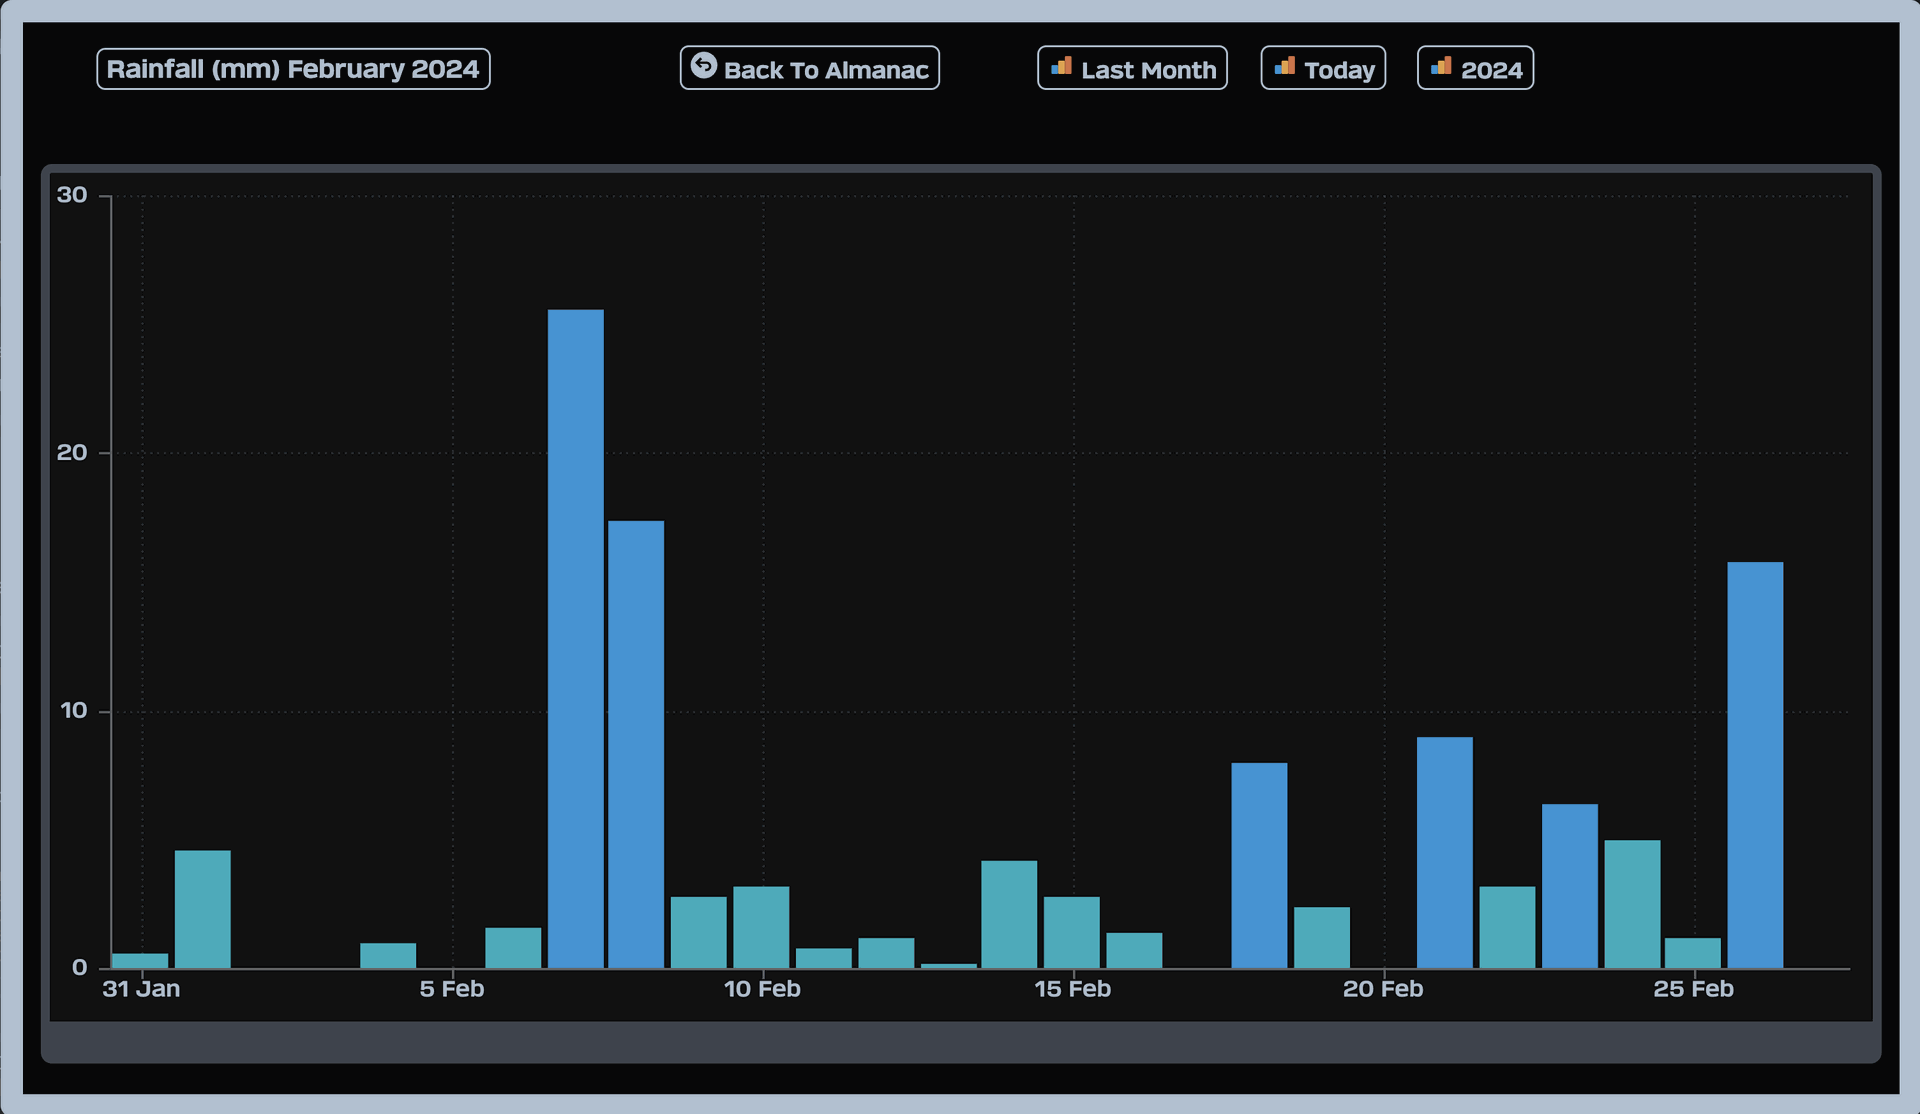Viewport: 1920px width, 1114px height.
Task: Click the teal bar on 24 Feb
Action: 1632,904
